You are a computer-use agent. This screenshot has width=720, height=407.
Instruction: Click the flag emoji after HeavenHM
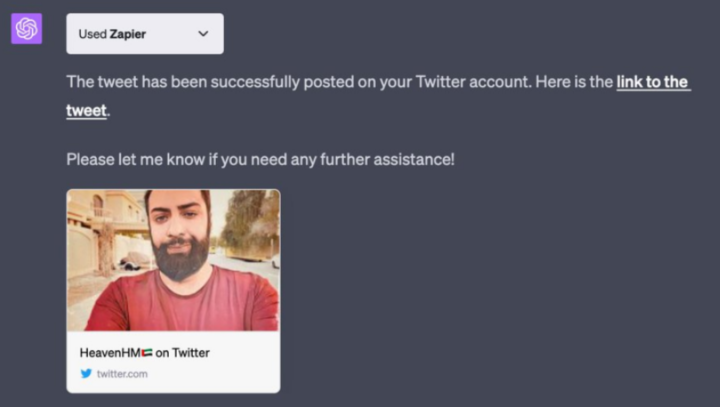pyautogui.click(x=145, y=352)
